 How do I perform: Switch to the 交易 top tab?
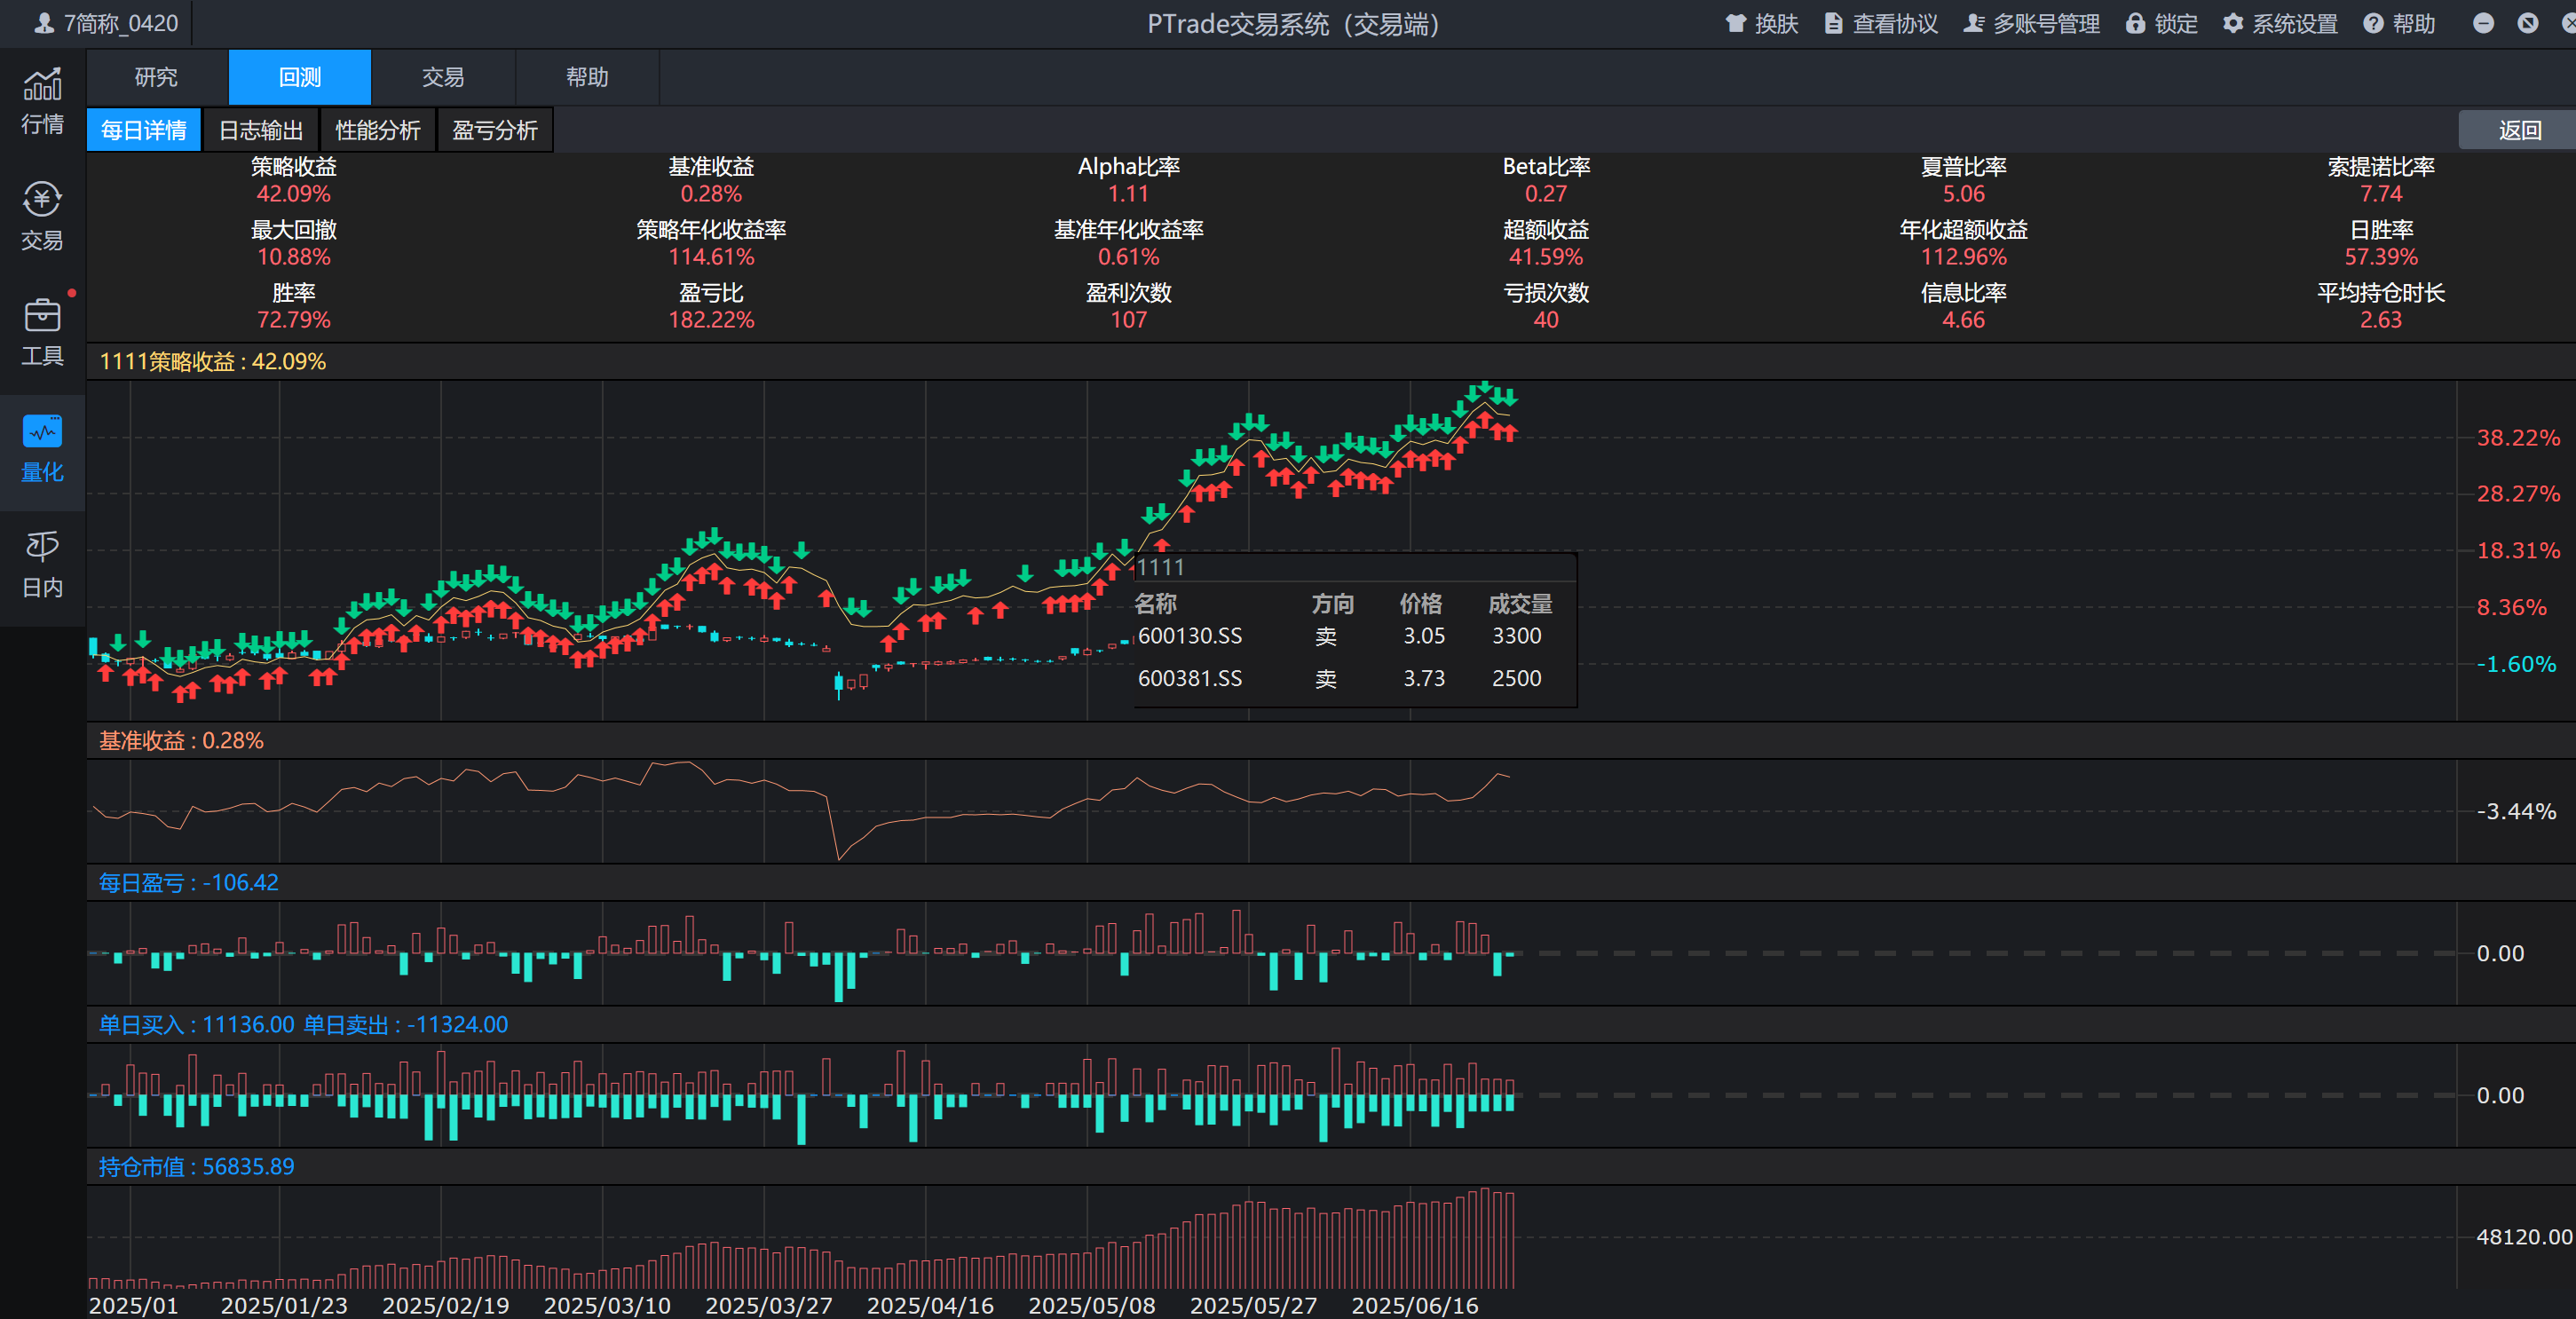coord(442,77)
